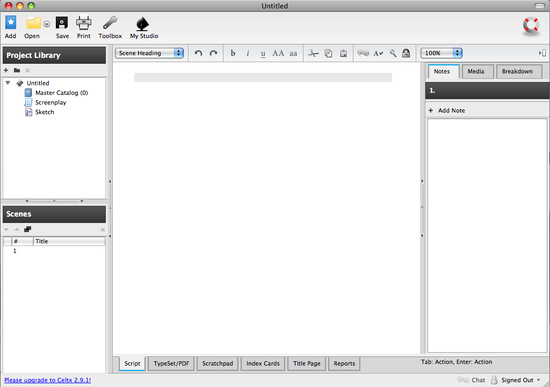
Task: Convert text to lowercase with aa
Action: [293, 54]
